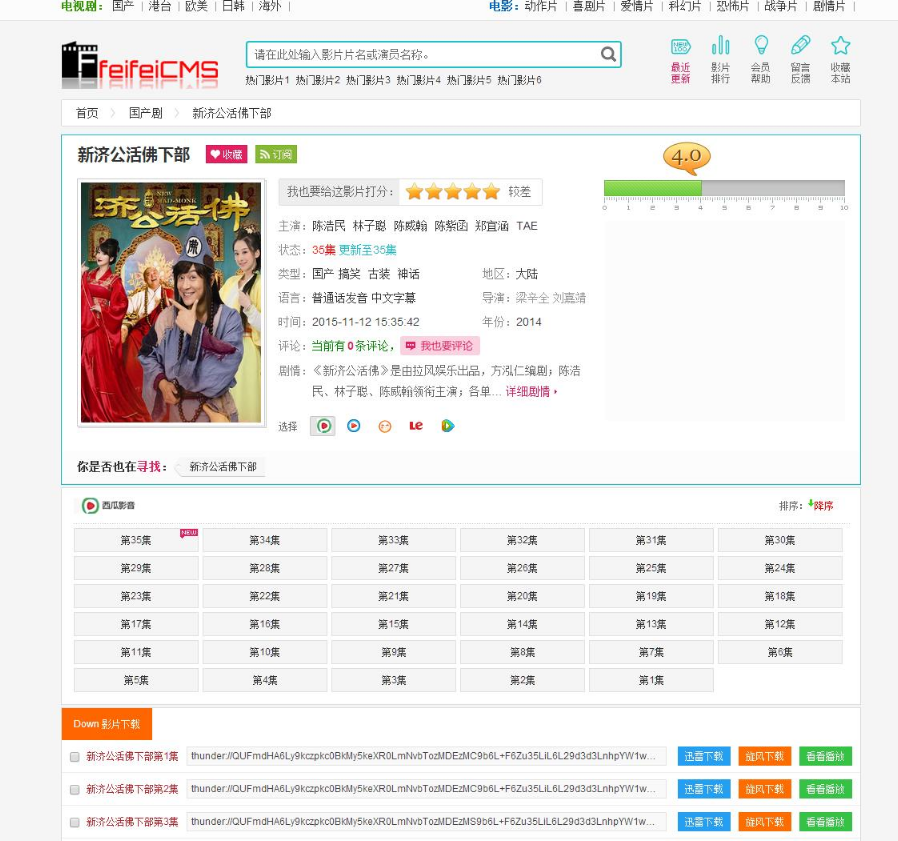898x841 pixels.
Task: Click the 收藏 heart button
Action: [226, 155]
